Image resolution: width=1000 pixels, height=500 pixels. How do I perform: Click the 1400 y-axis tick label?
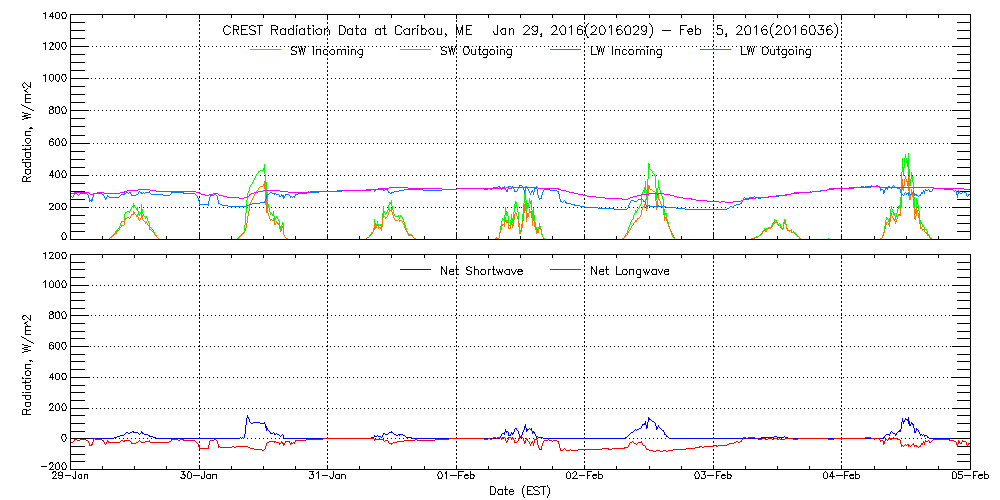click(x=52, y=18)
